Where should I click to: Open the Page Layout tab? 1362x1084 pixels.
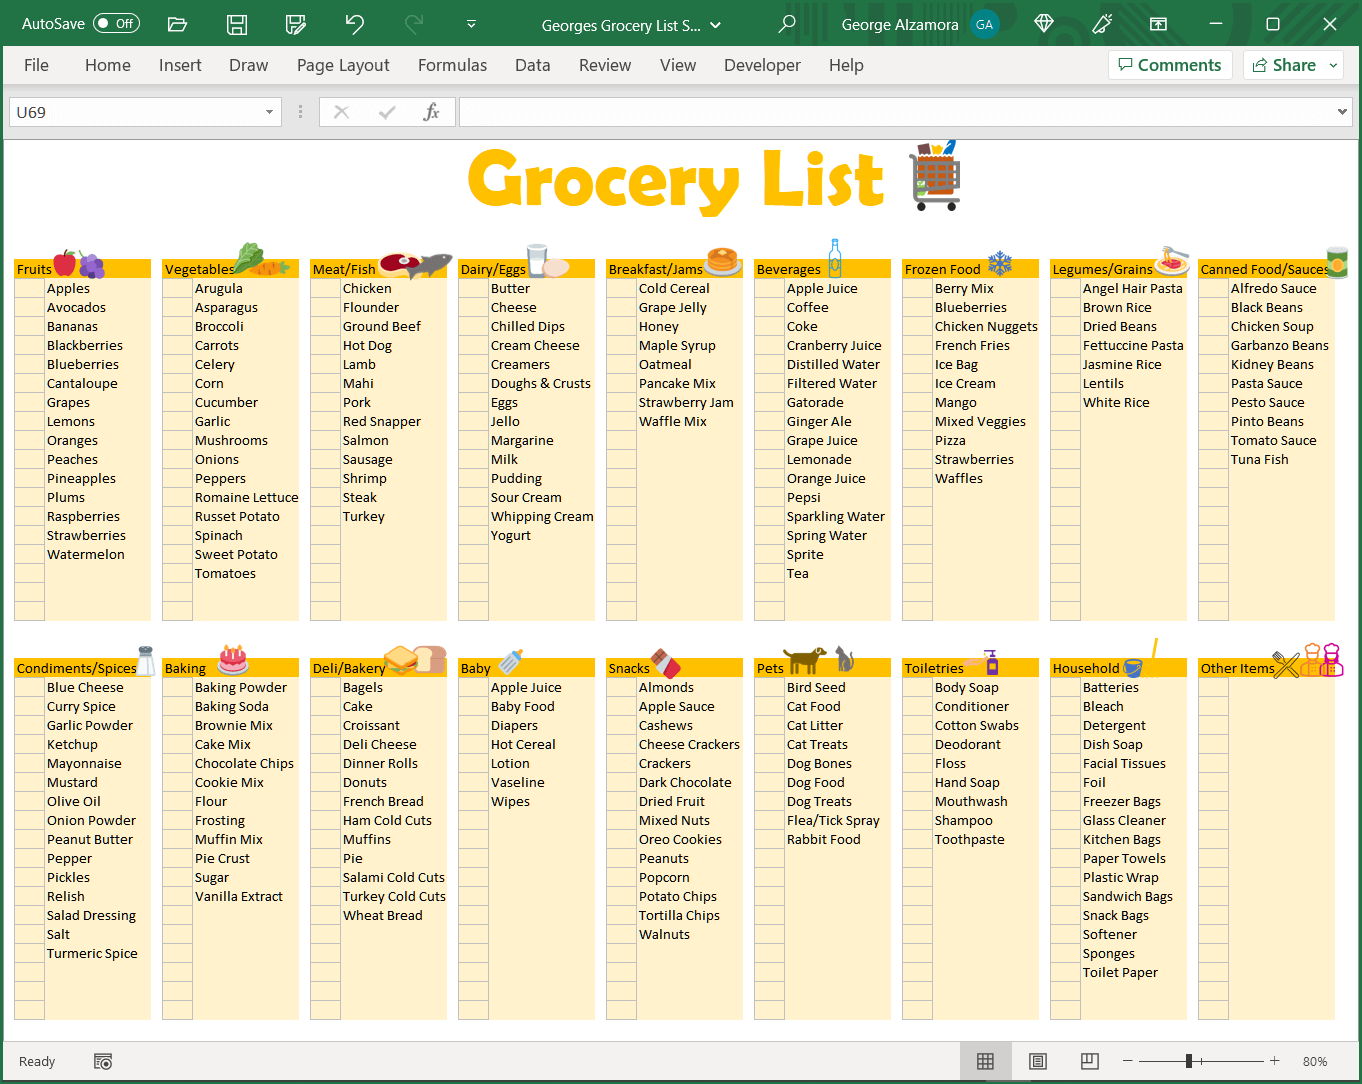pos(343,65)
